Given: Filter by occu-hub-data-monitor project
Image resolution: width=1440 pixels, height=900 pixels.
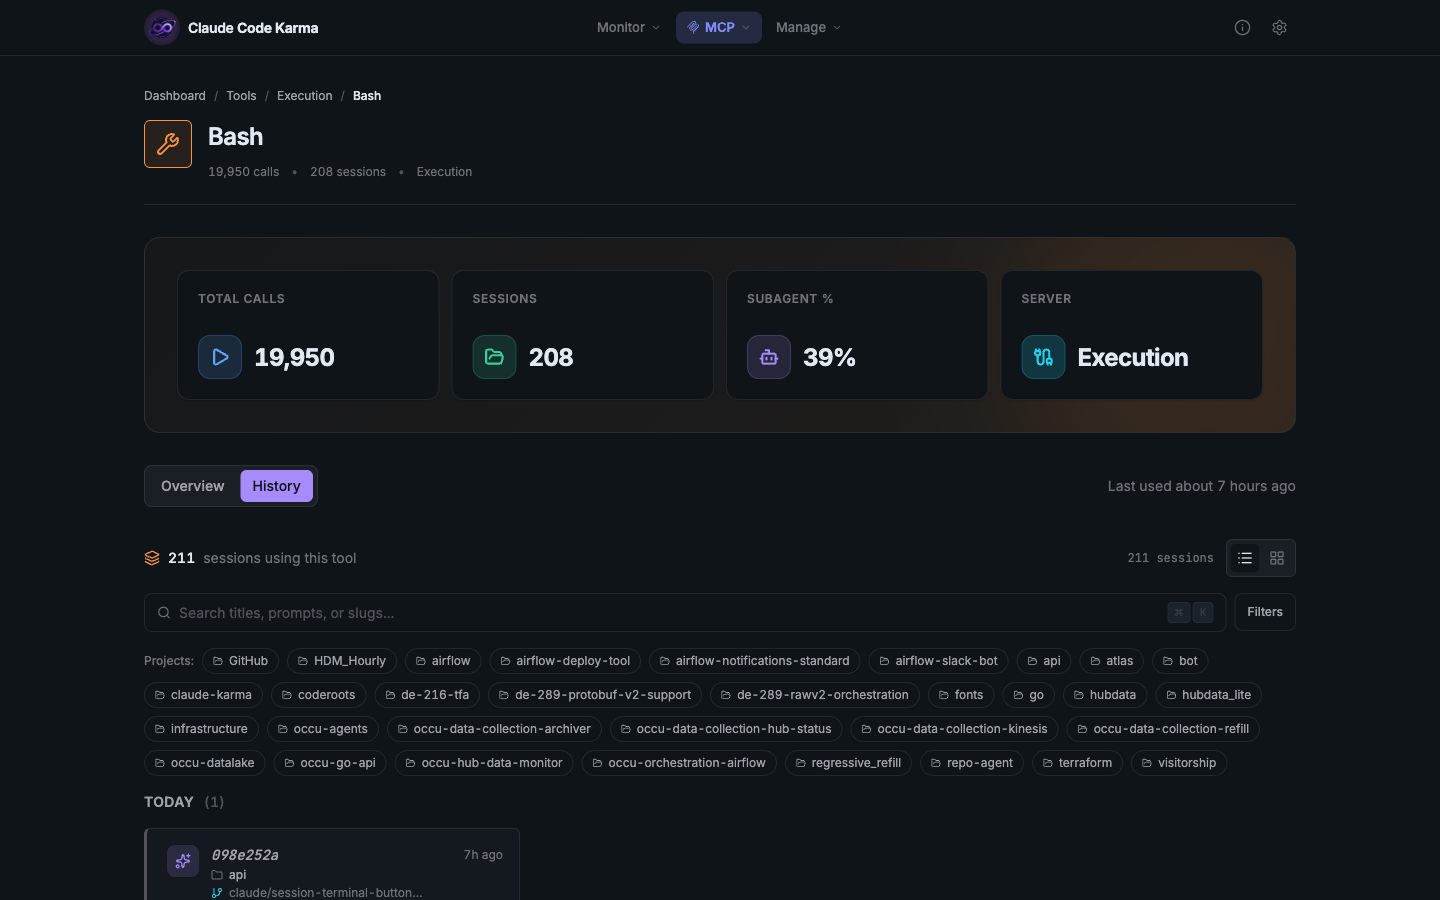Looking at the screenshot, I should (x=484, y=763).
